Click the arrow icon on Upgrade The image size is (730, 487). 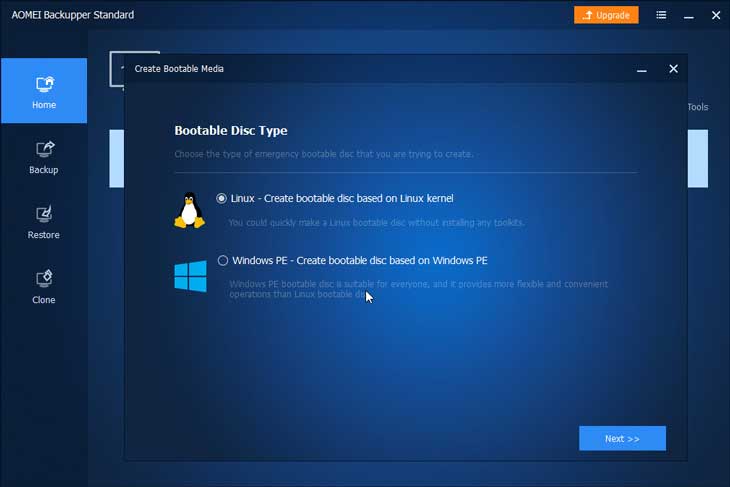(x=587, y=15)
